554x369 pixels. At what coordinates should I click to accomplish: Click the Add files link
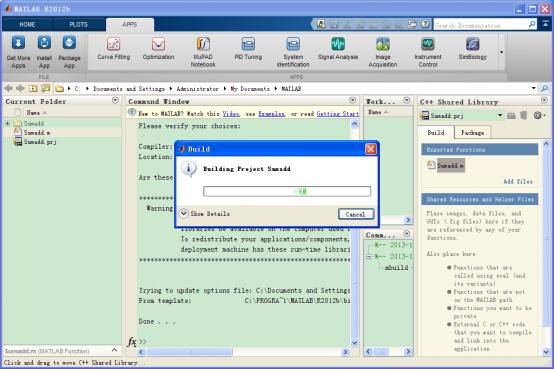coord(518,182)
